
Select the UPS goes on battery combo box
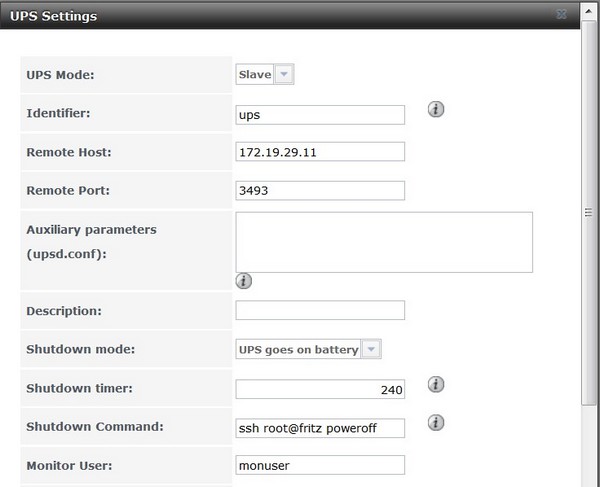[x=308, y=349]
